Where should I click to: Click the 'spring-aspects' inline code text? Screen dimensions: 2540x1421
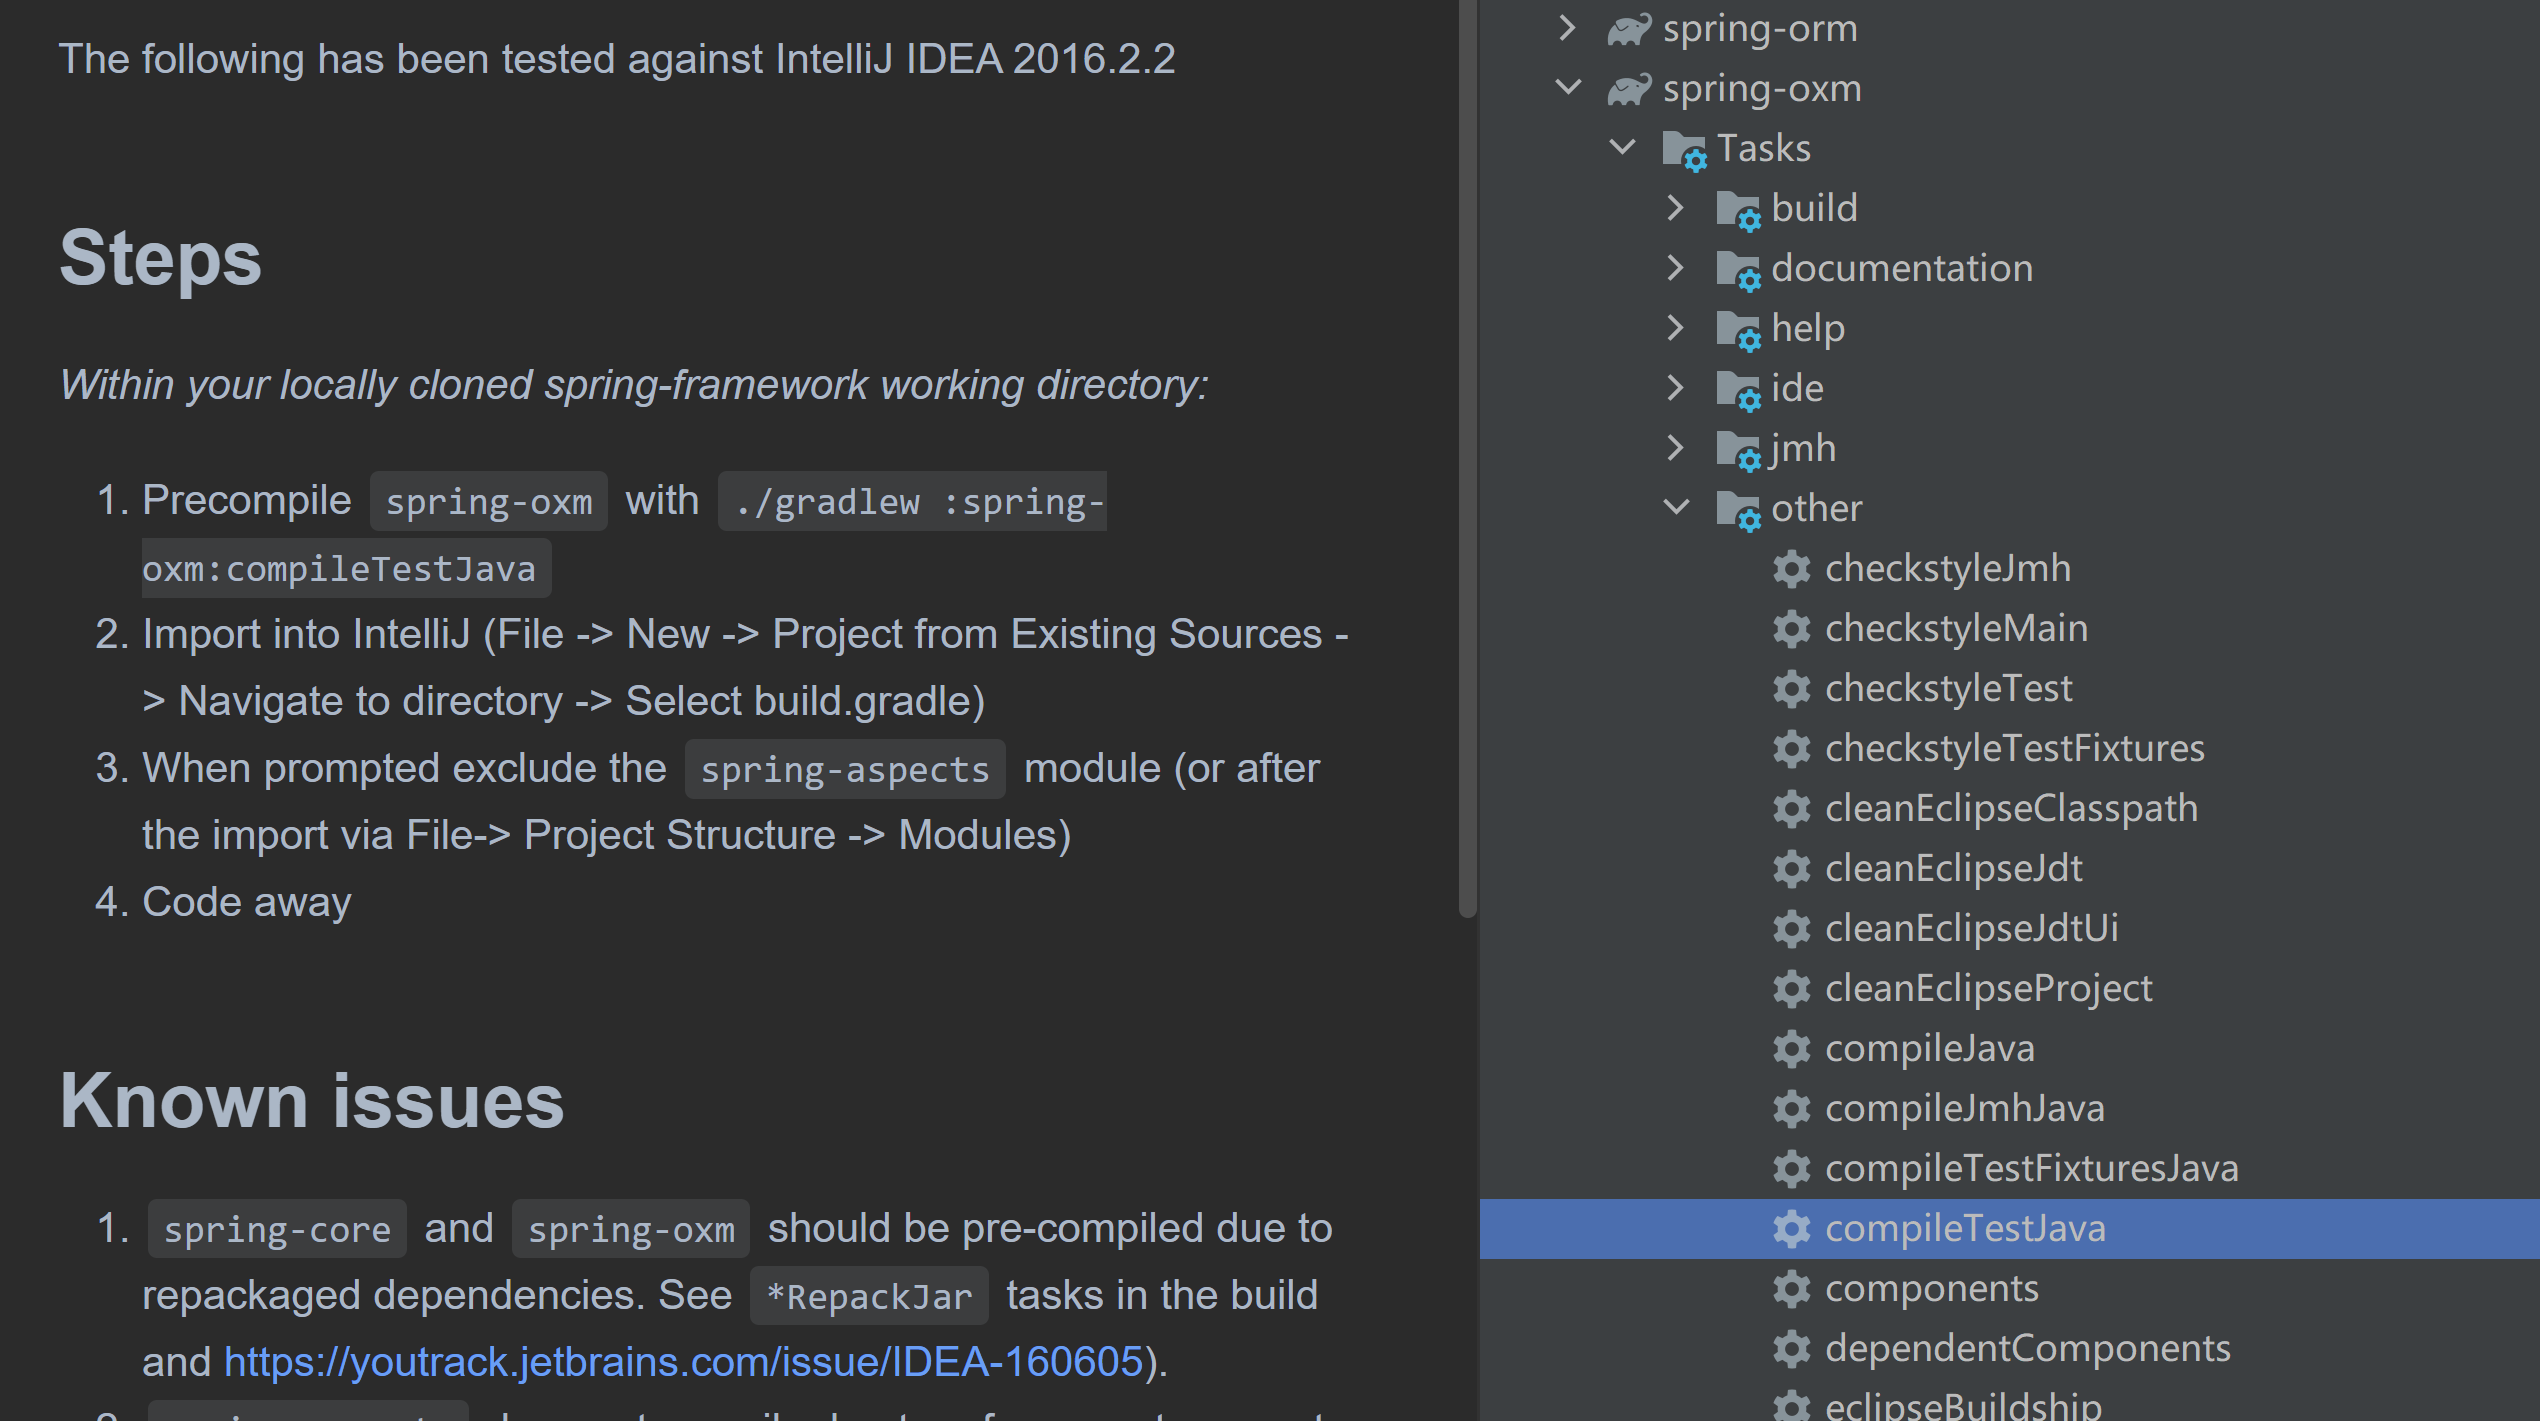(845, 770)
